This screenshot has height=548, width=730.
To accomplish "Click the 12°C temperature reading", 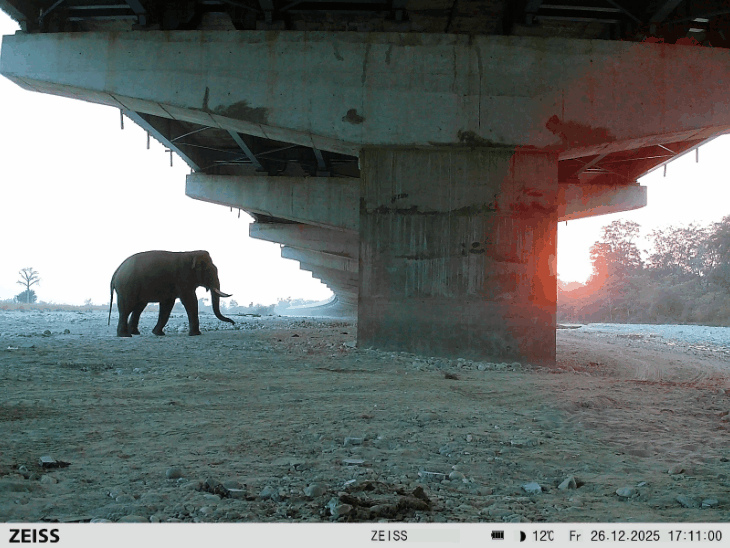I will click(x=543, y=536).
